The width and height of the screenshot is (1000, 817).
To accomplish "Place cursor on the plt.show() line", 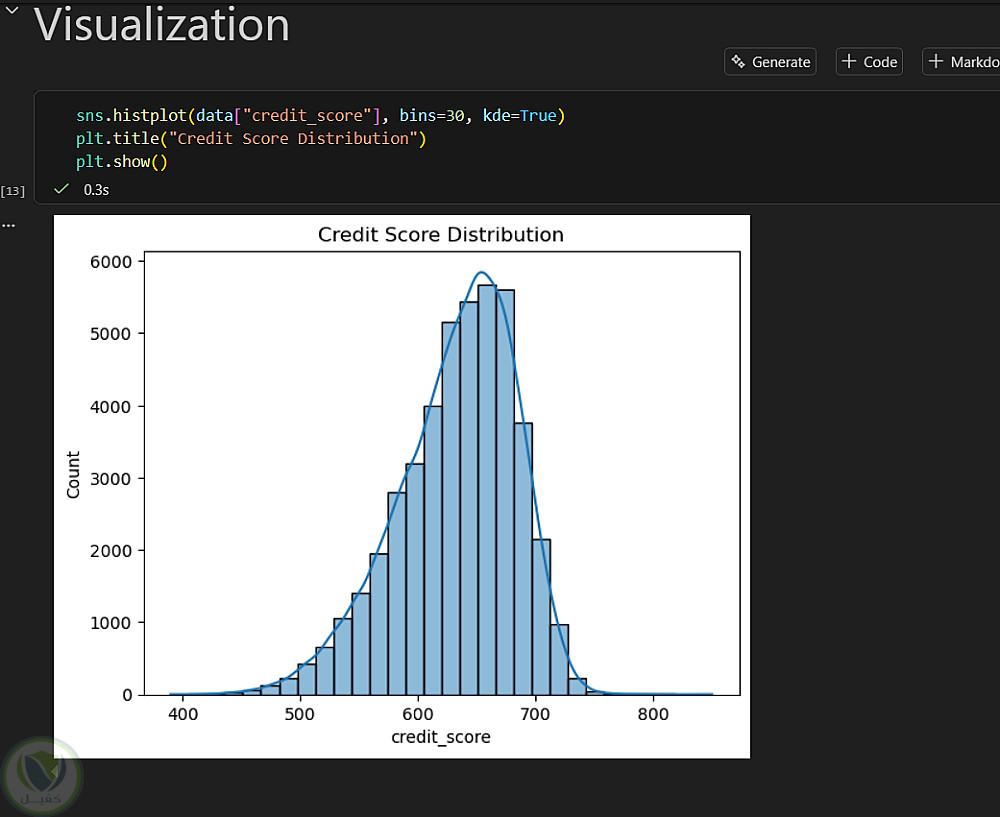I will (x=121, y=161).
